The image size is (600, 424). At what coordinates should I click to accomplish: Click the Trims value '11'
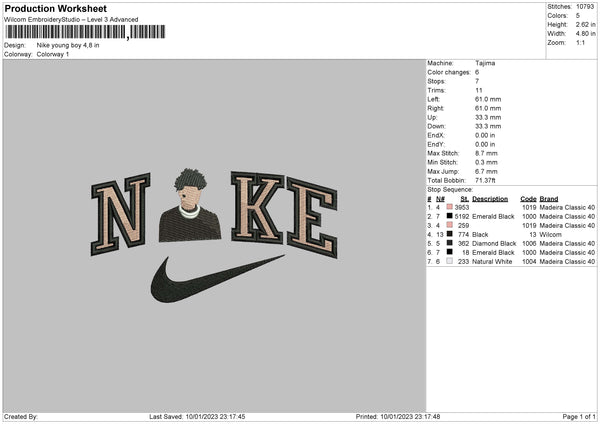479,90
